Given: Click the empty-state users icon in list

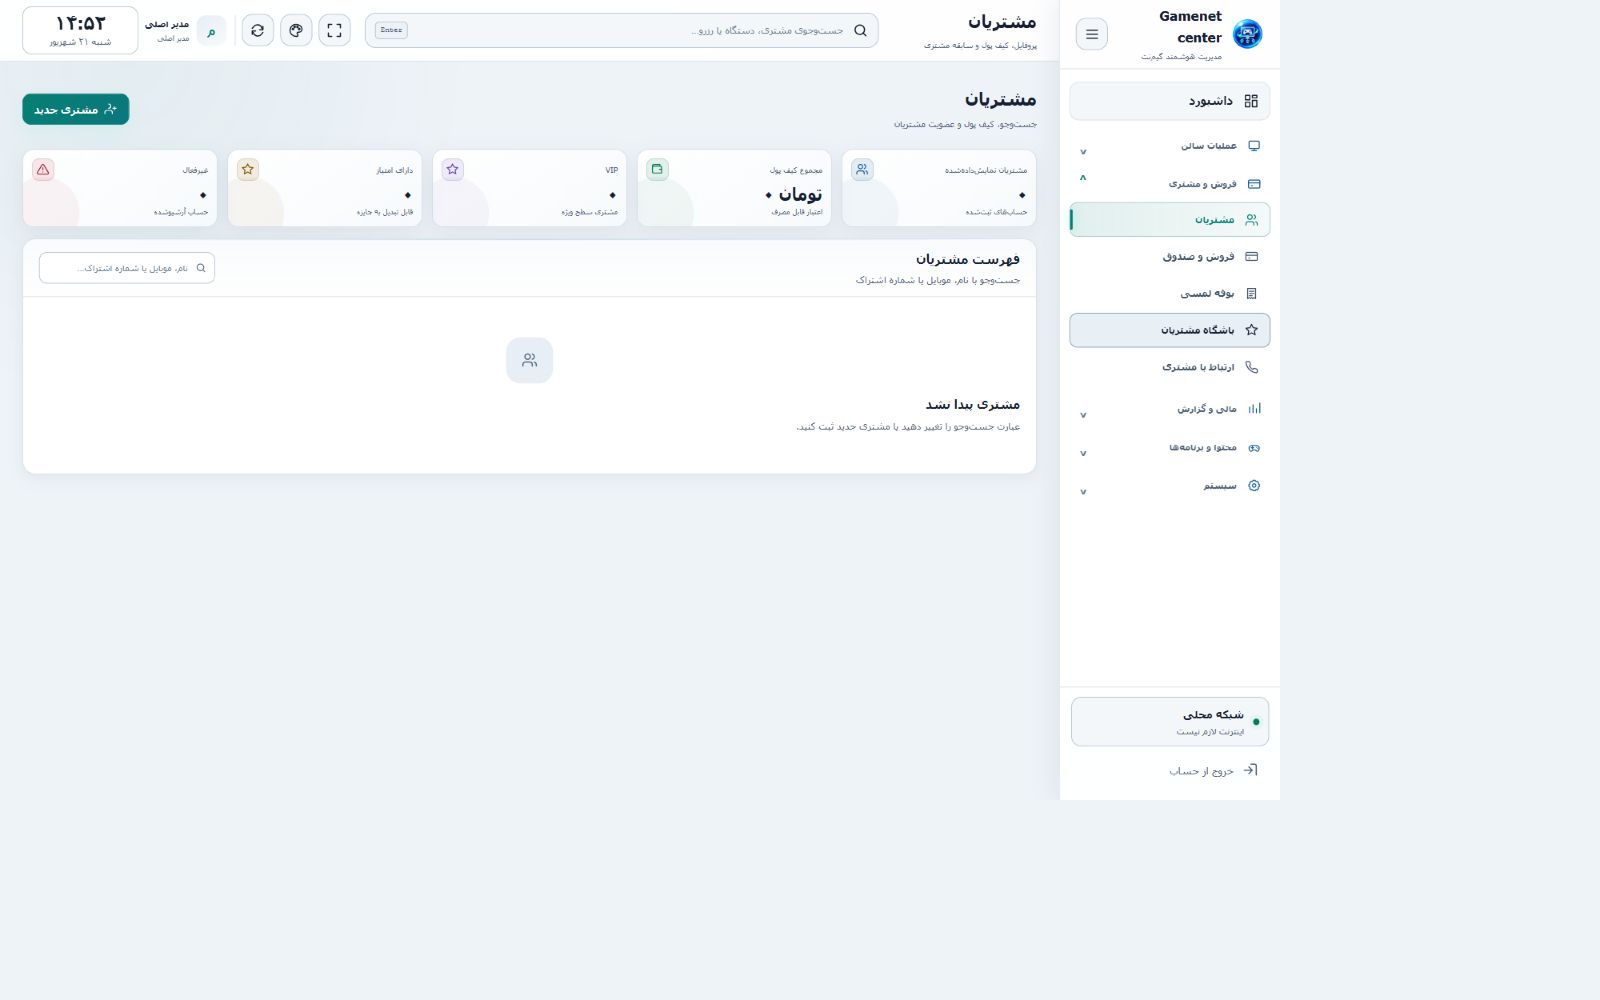Looking at the screenshot, I should (x=529, y=360).
